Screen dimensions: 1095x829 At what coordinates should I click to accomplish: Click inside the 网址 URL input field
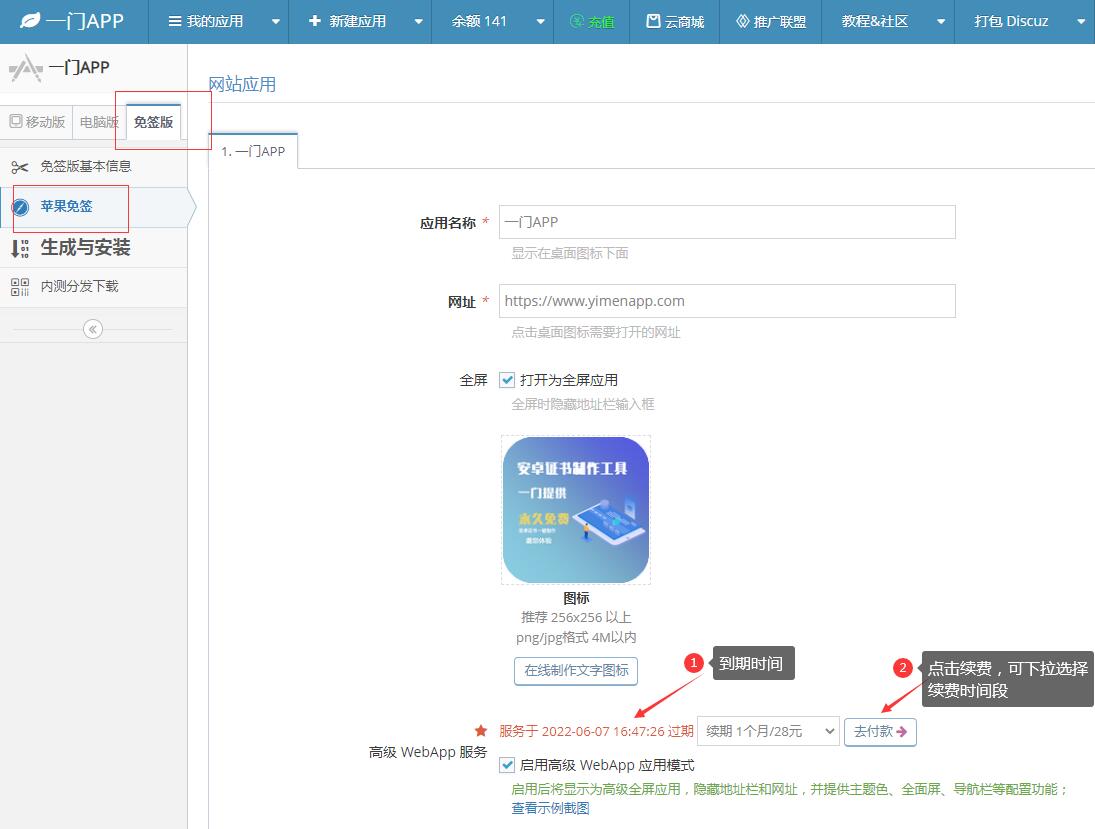(x=725, y=301)
